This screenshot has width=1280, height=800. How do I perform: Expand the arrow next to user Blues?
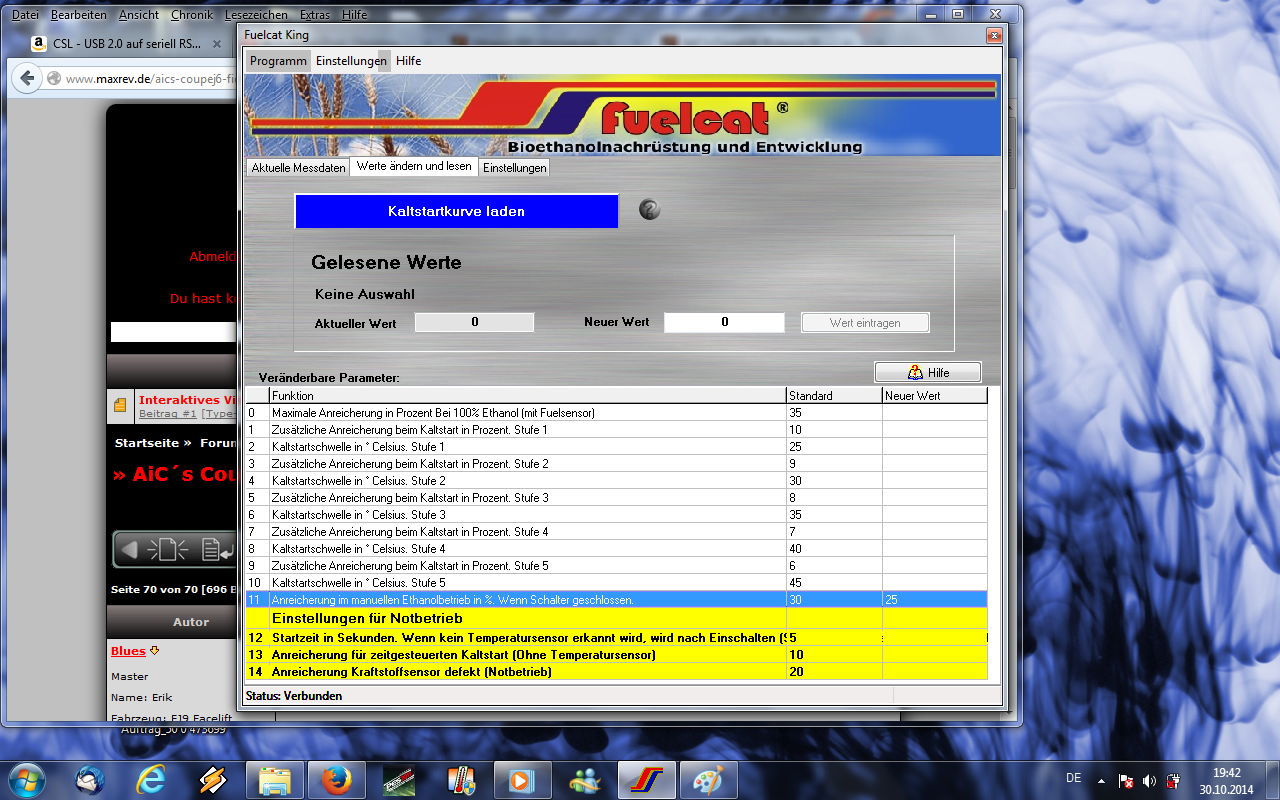[155, 651]
